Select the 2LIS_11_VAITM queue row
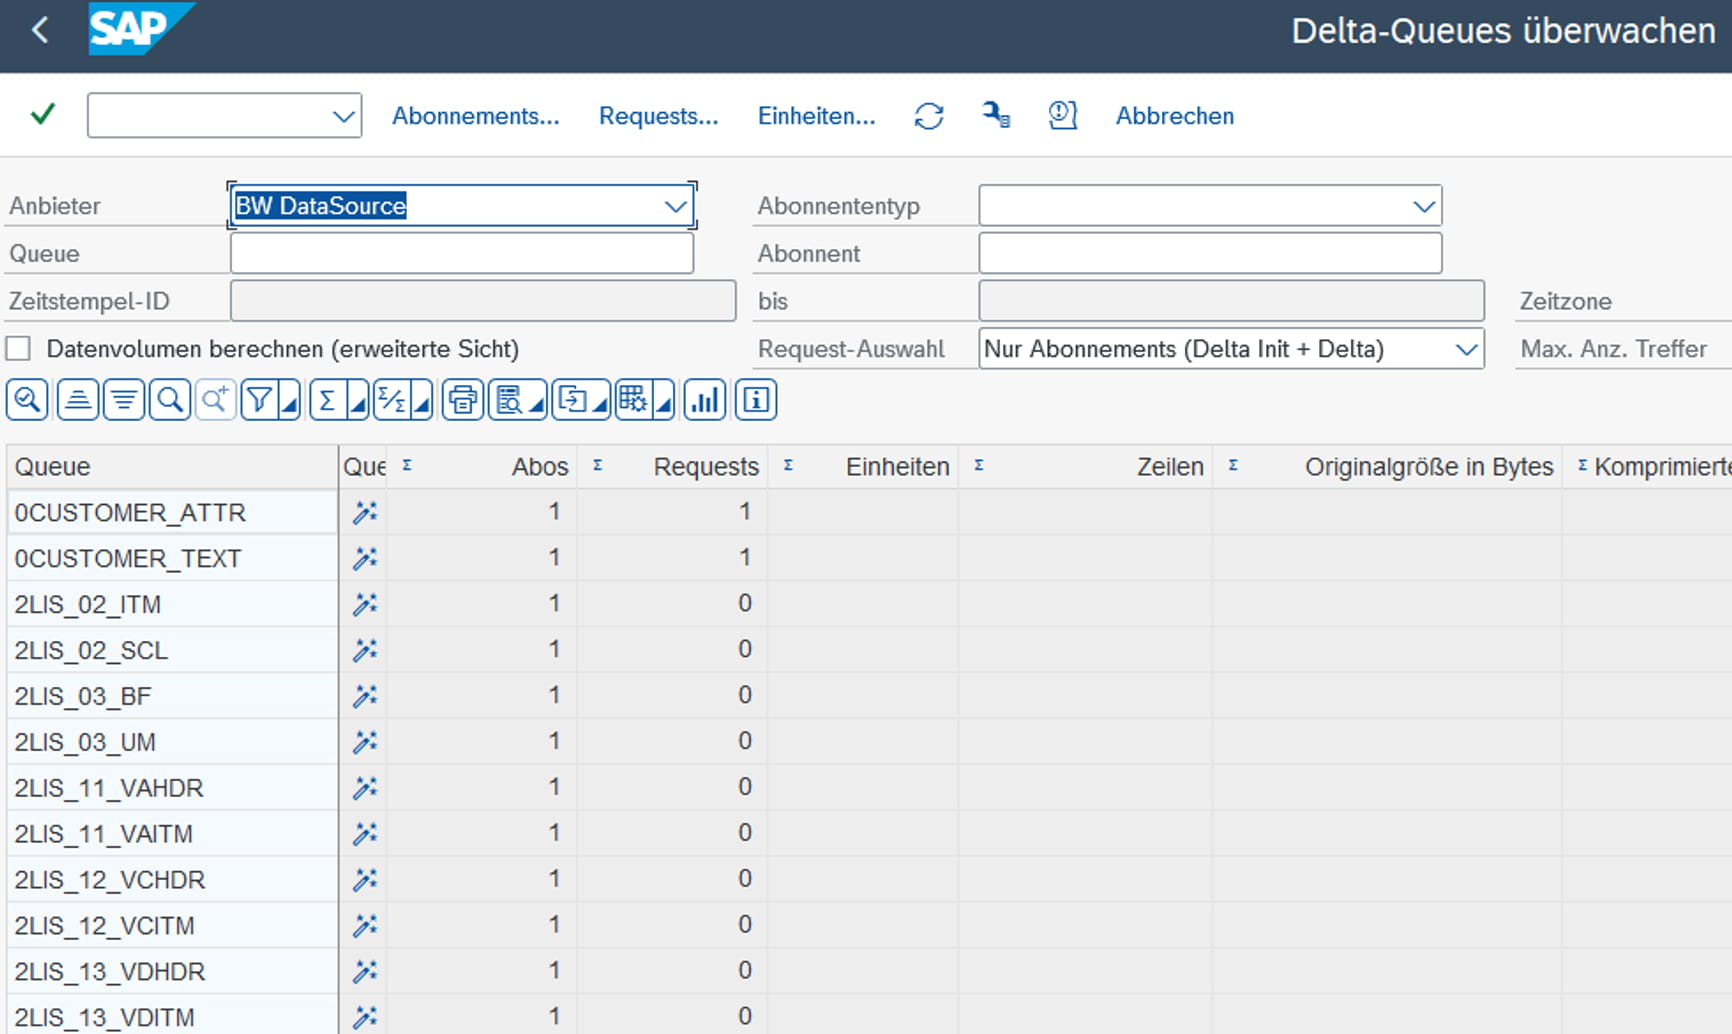The width and height of the screenshot is (1732, 1034). pyautogui.click(x=172, y=834)
